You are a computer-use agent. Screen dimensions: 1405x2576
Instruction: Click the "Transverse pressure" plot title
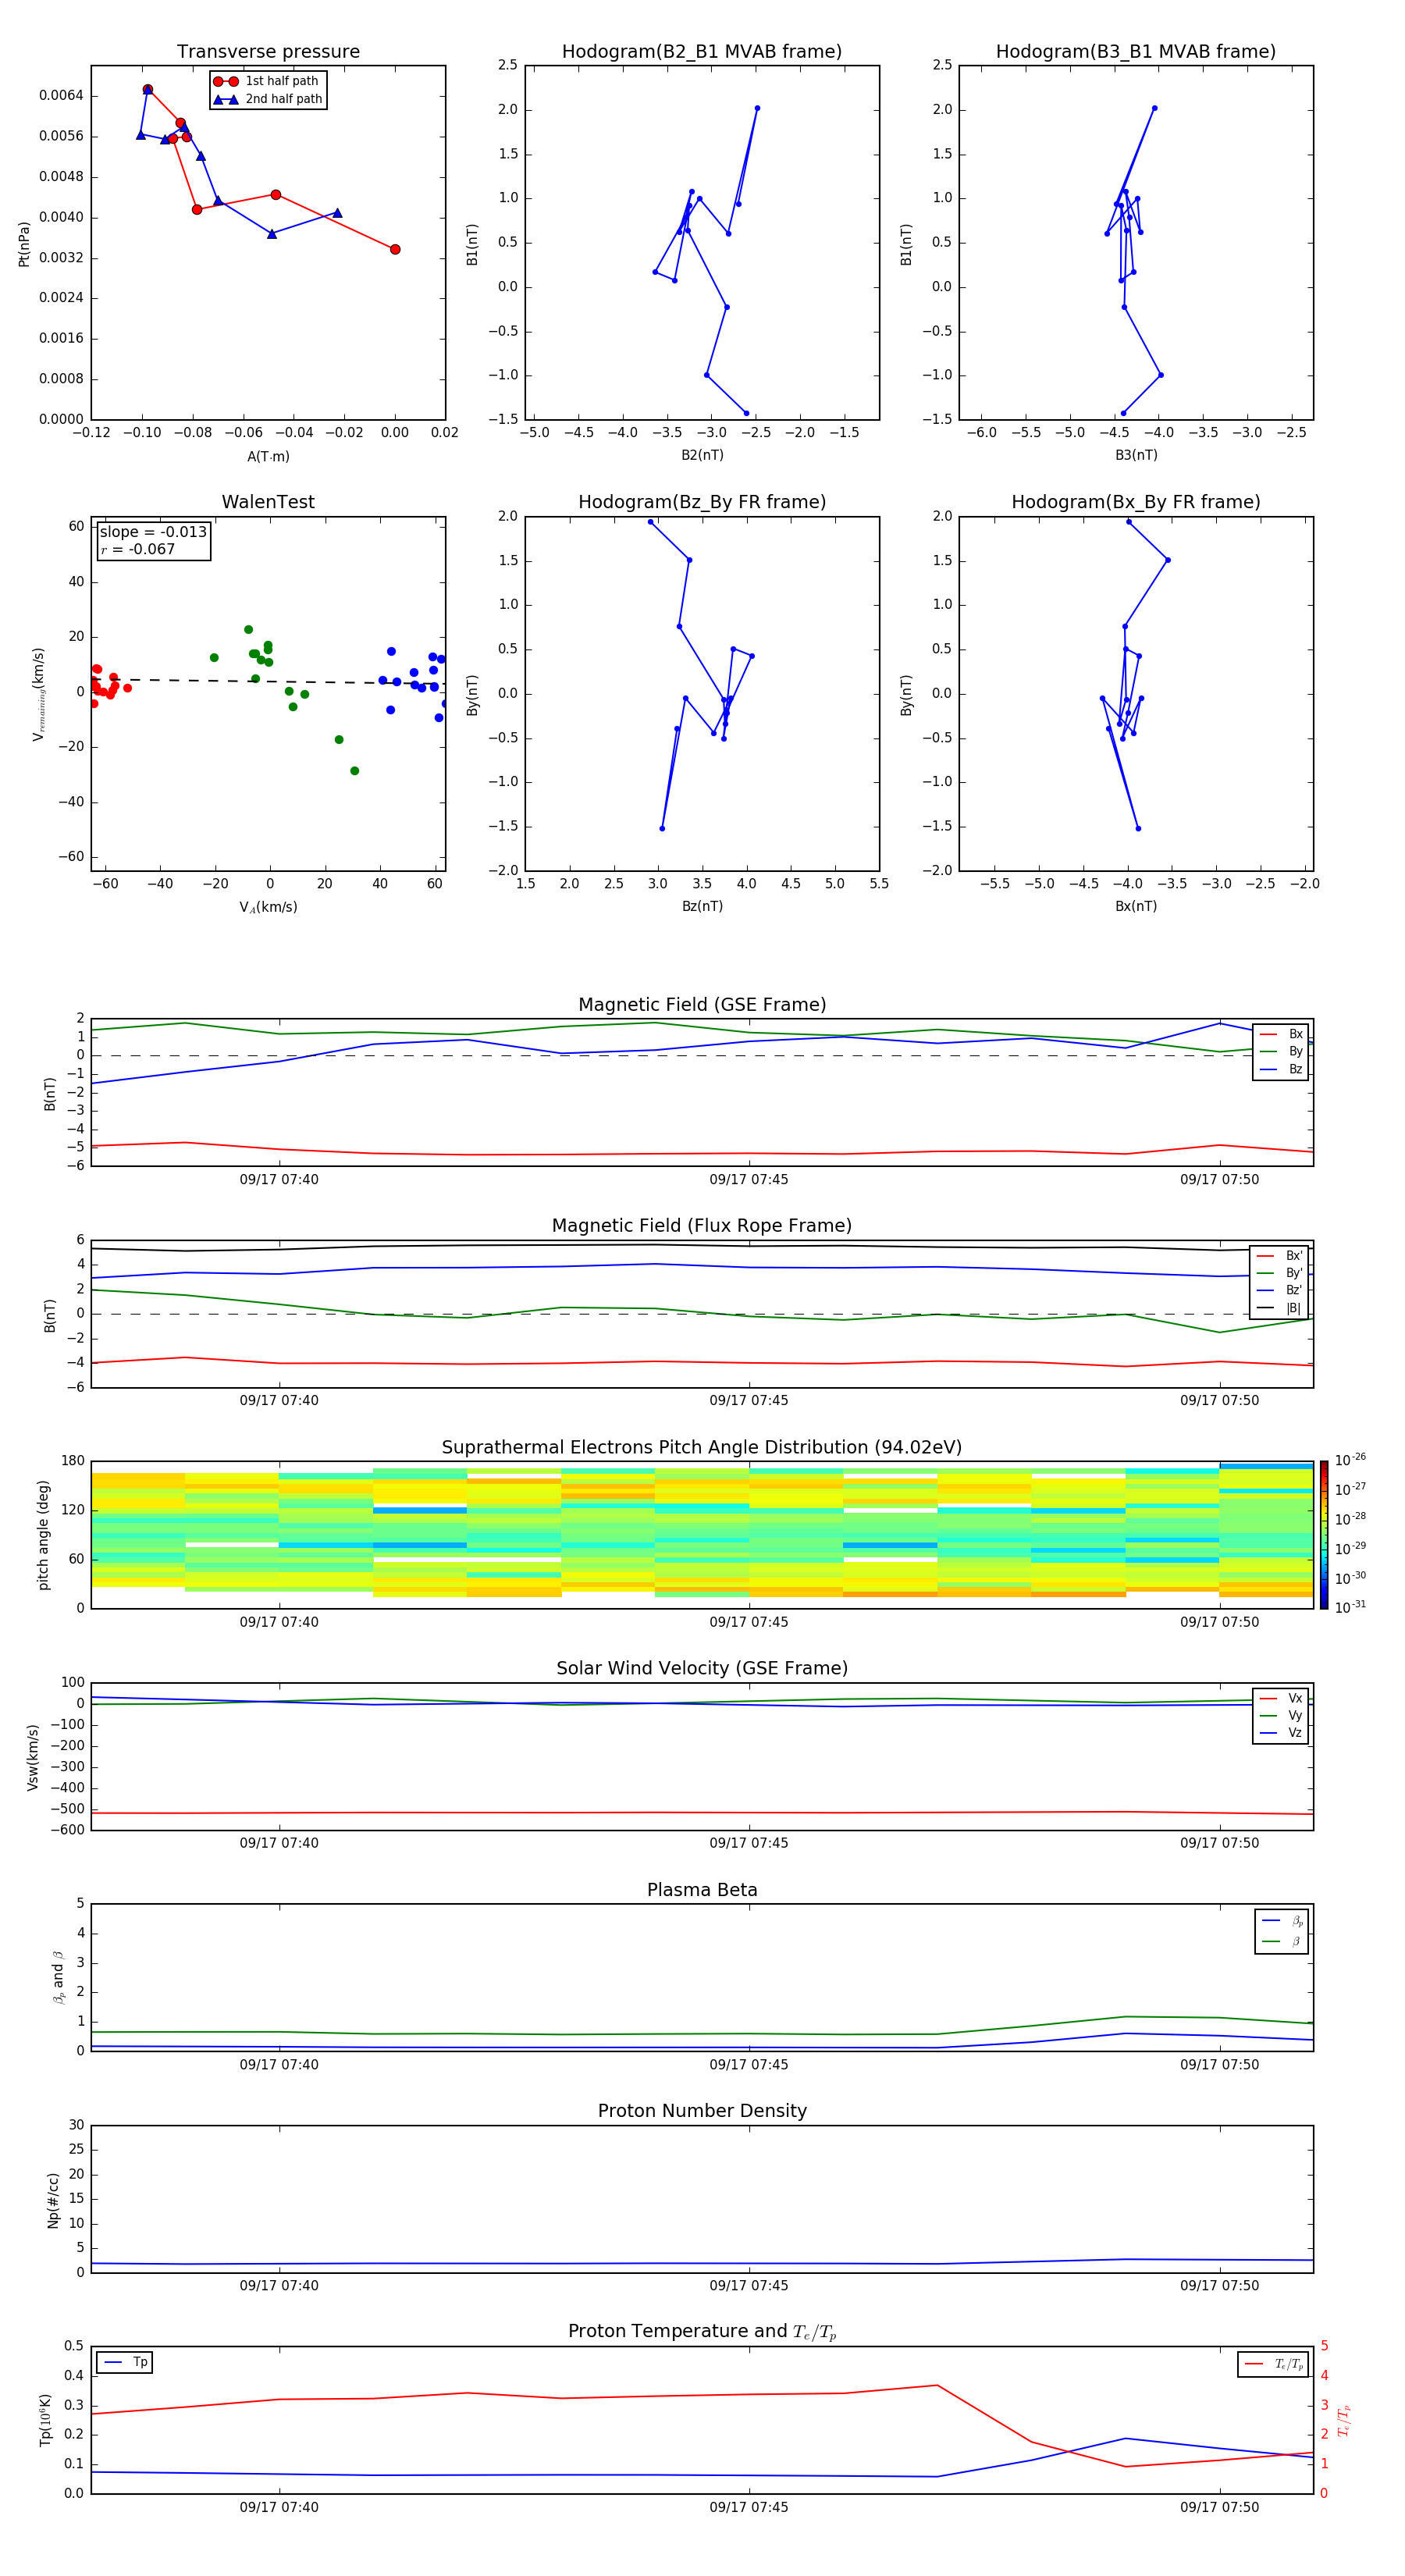[x=268, y=52]
